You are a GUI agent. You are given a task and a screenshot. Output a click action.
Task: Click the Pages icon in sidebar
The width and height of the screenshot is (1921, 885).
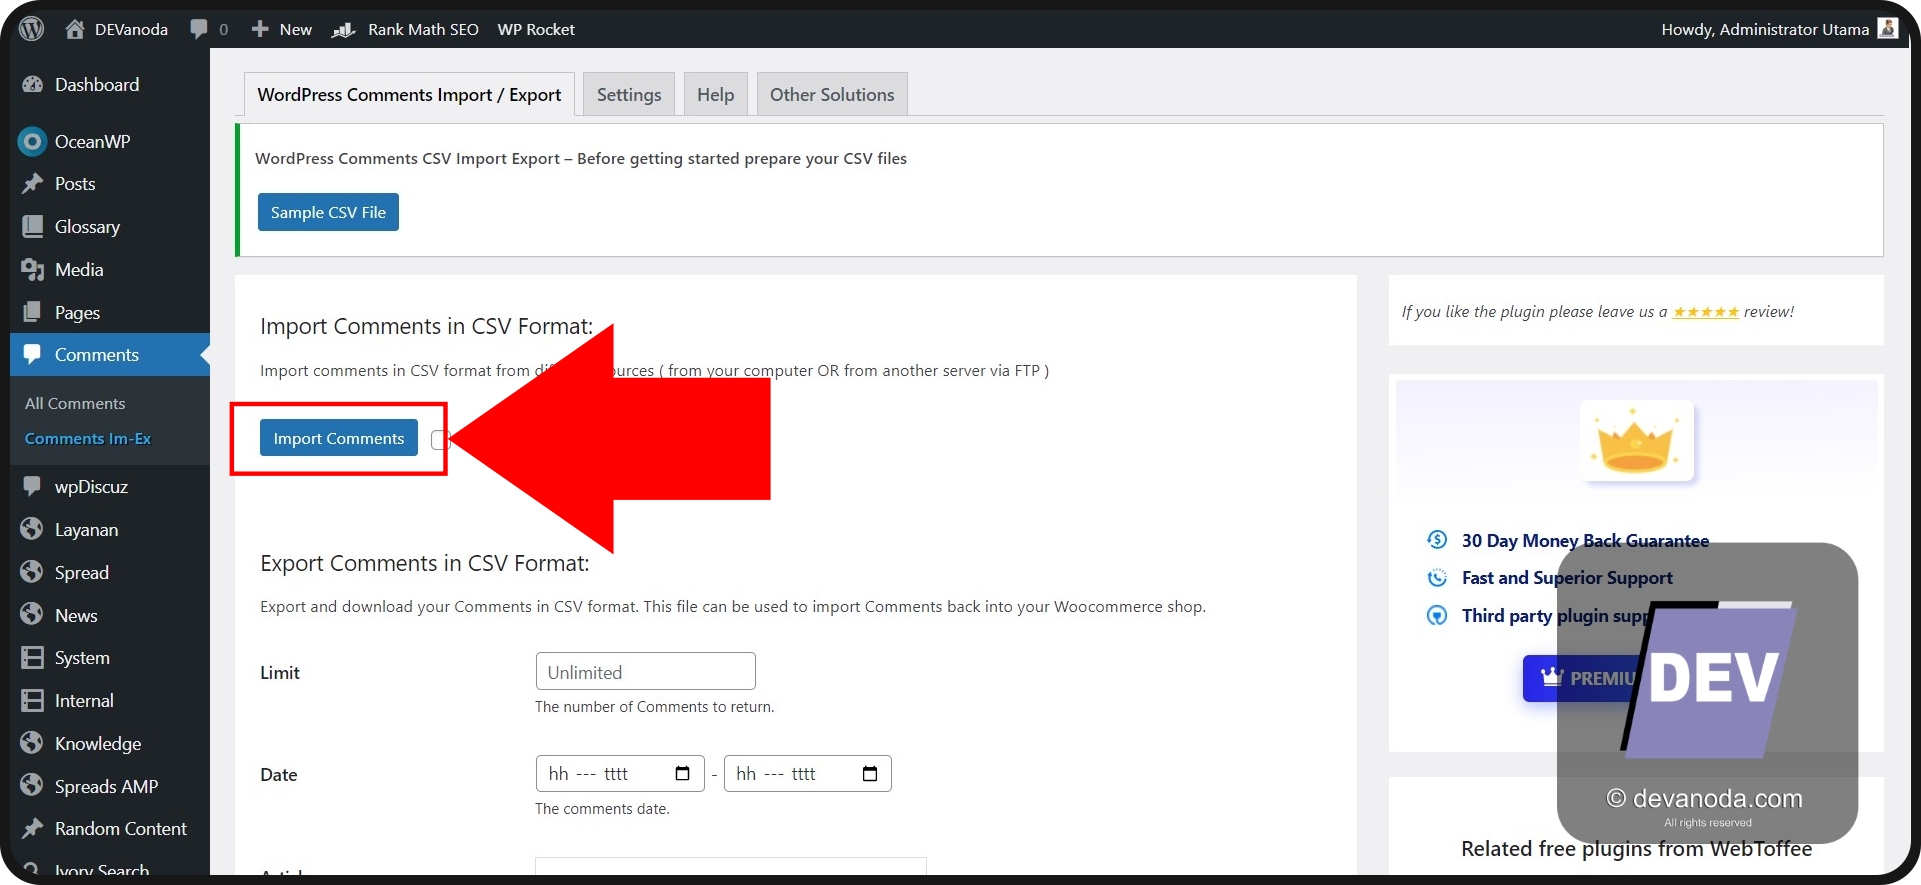pos(33,312)
